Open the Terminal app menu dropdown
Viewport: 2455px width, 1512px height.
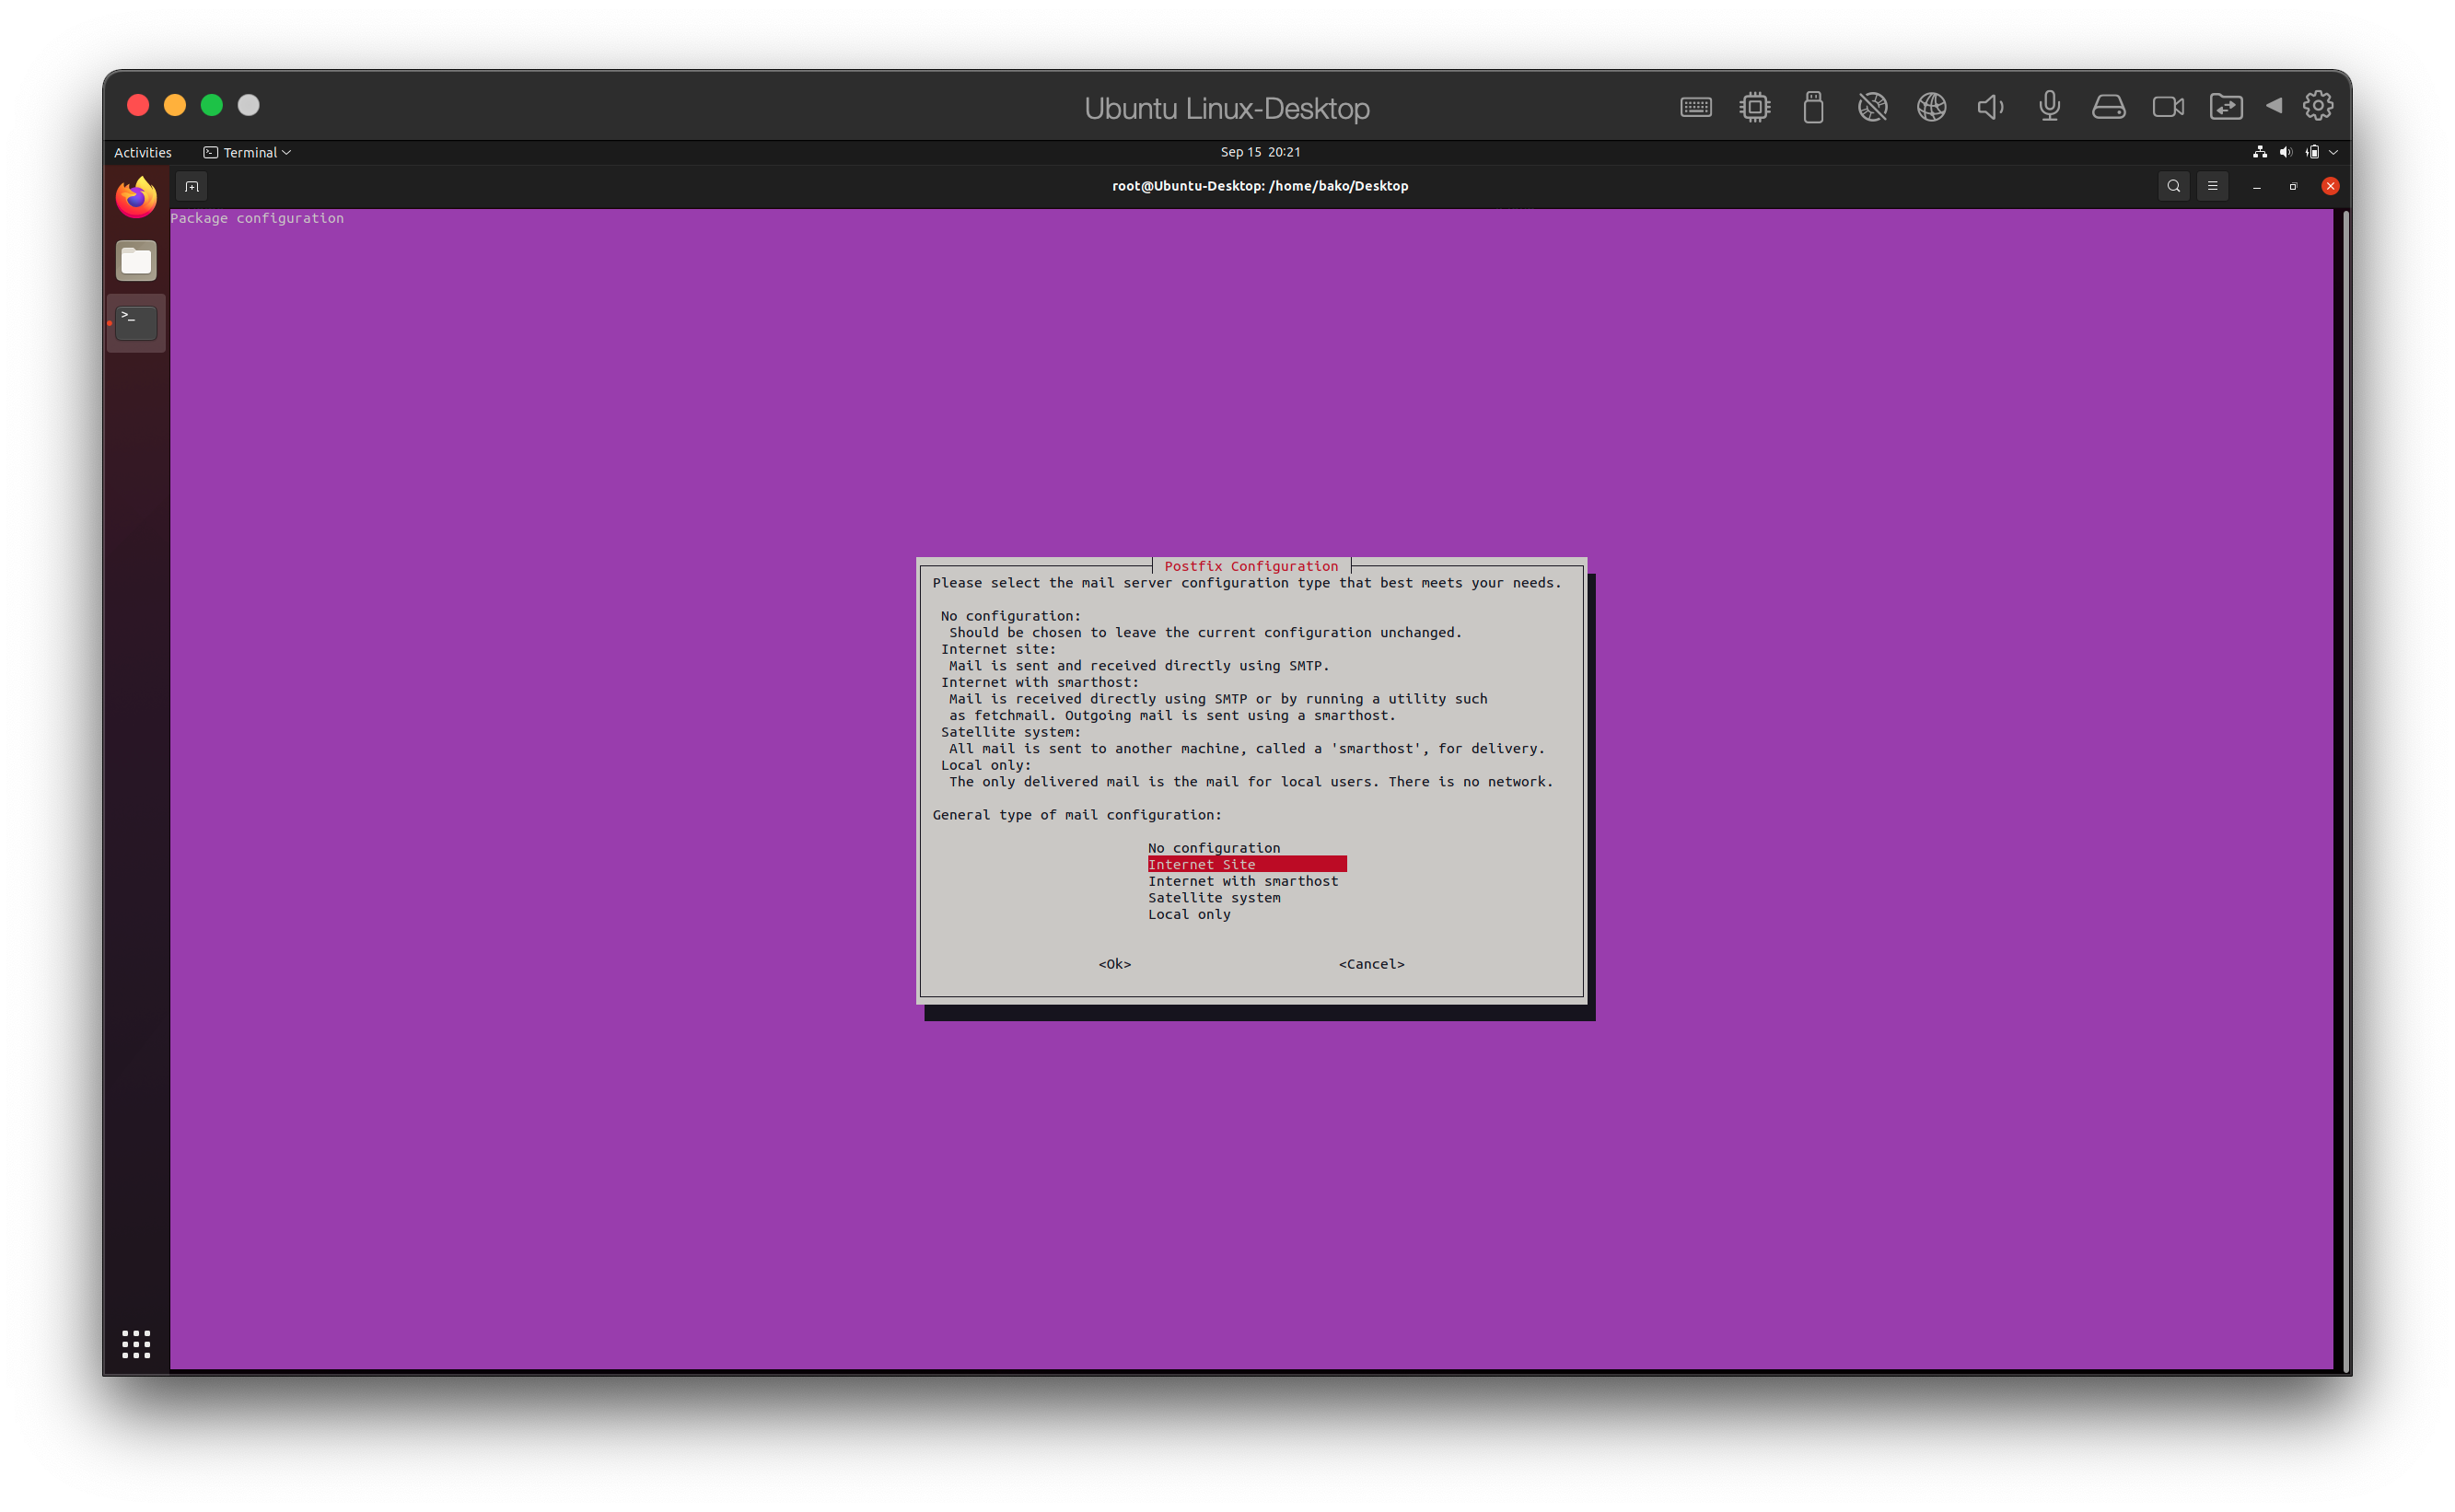(x=247, y=152)
